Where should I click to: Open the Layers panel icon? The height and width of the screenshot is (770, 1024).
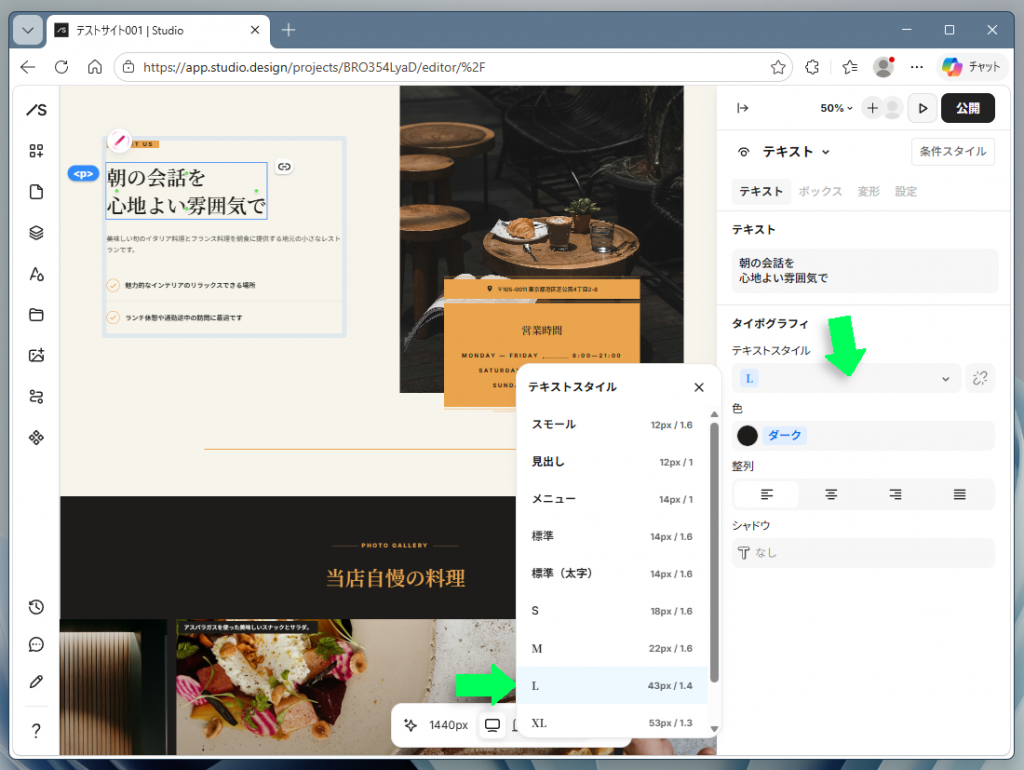(x=37, y=233)
